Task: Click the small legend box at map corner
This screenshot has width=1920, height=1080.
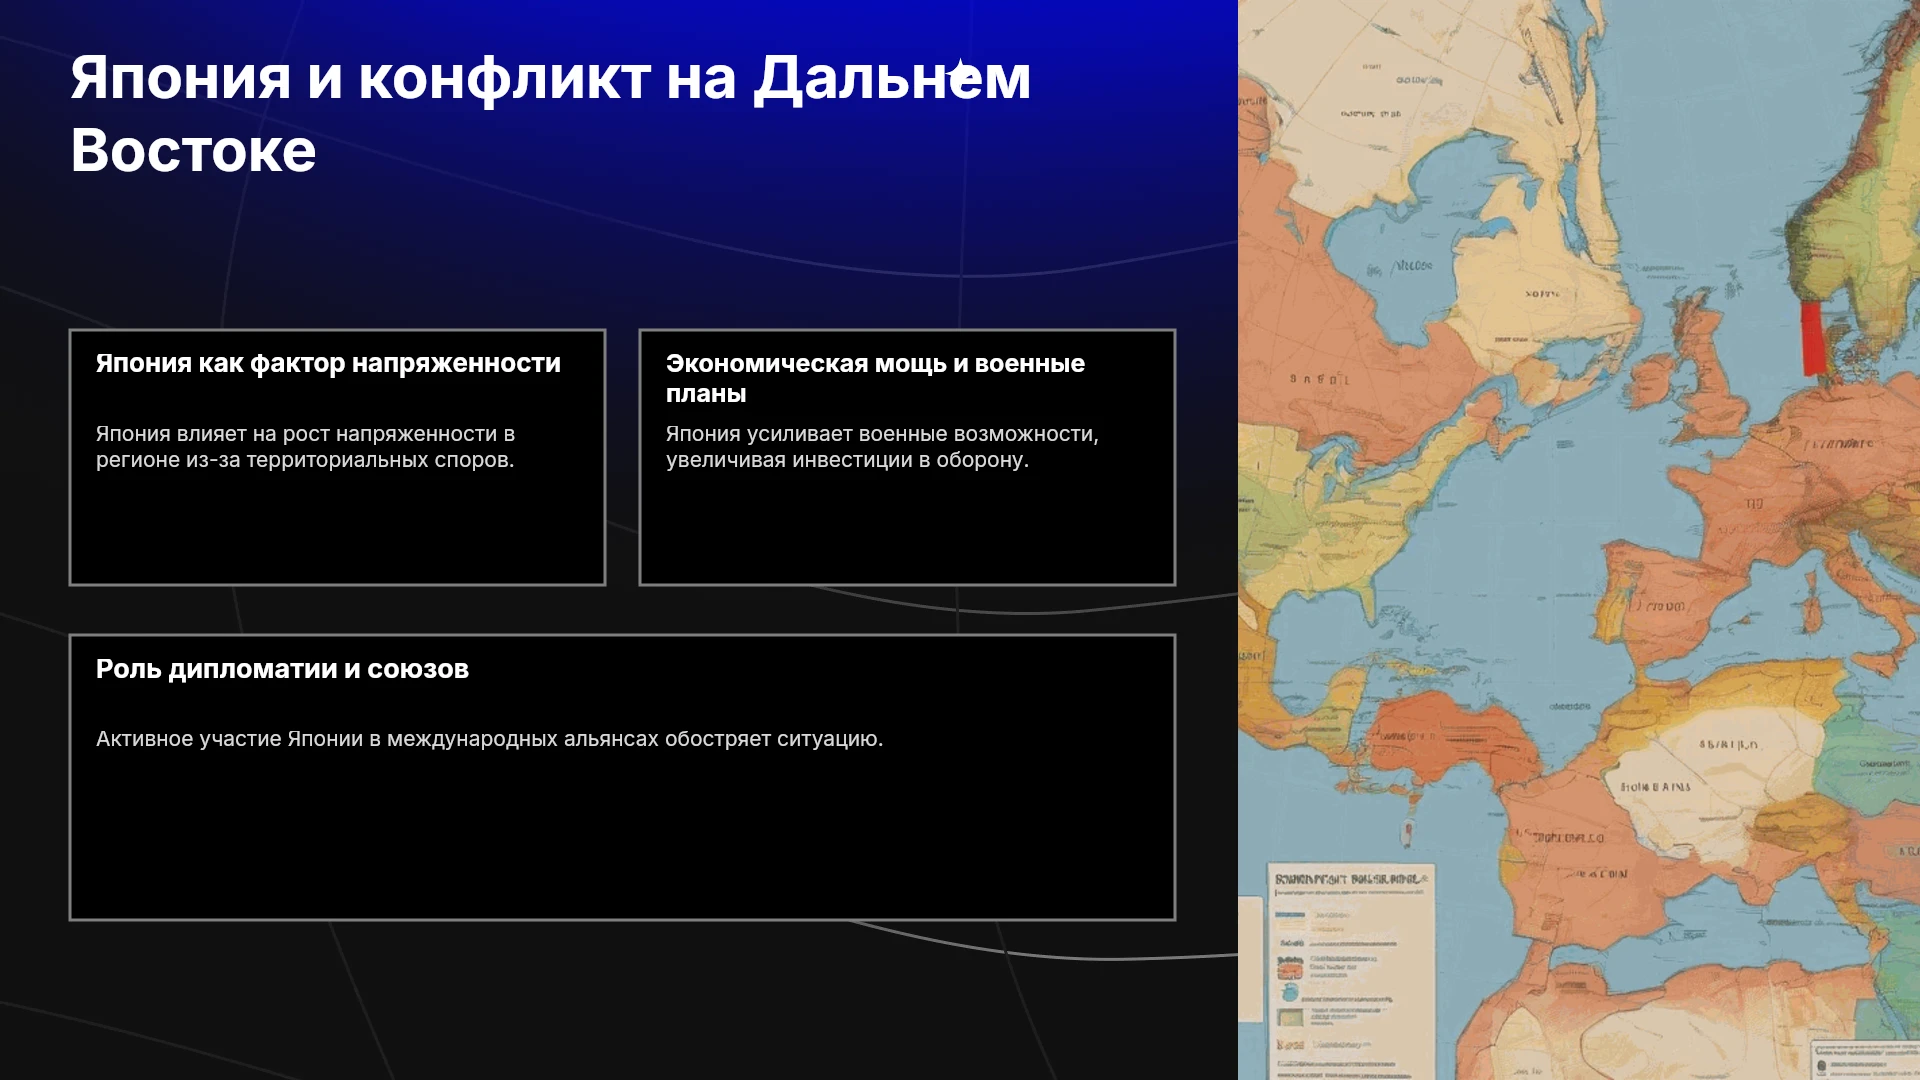Action: pos(1867,1060)
